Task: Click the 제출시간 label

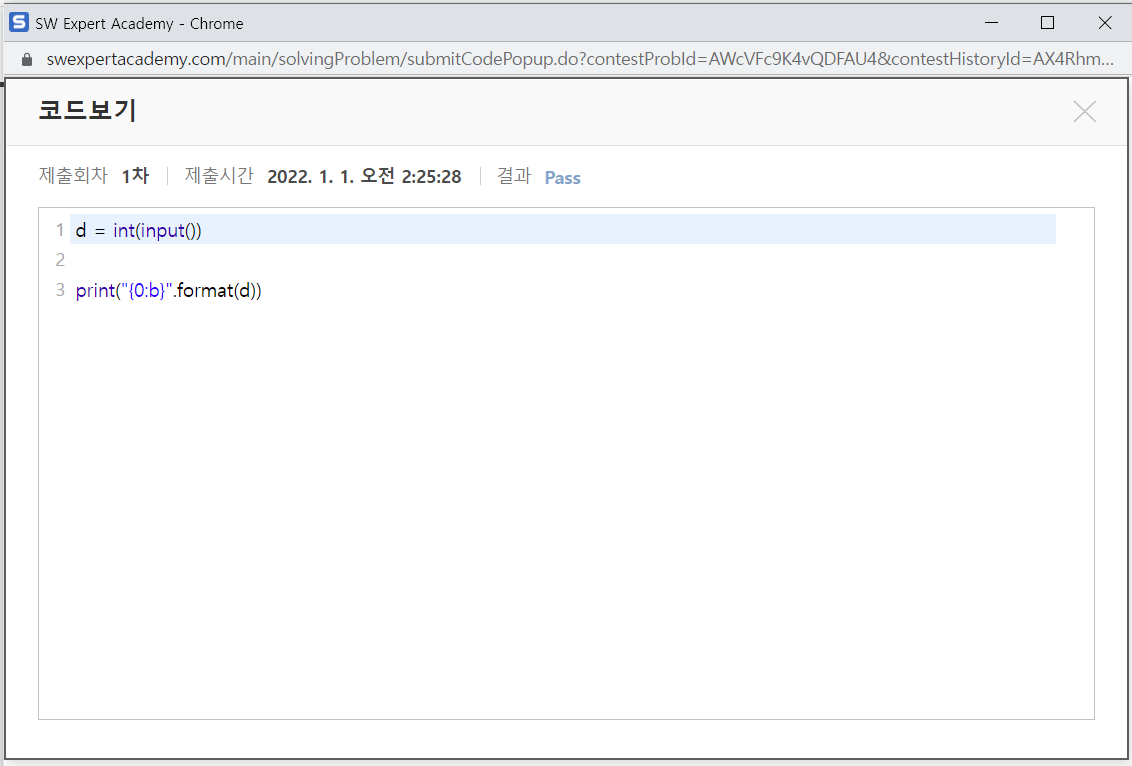Action: coord(219,175)
